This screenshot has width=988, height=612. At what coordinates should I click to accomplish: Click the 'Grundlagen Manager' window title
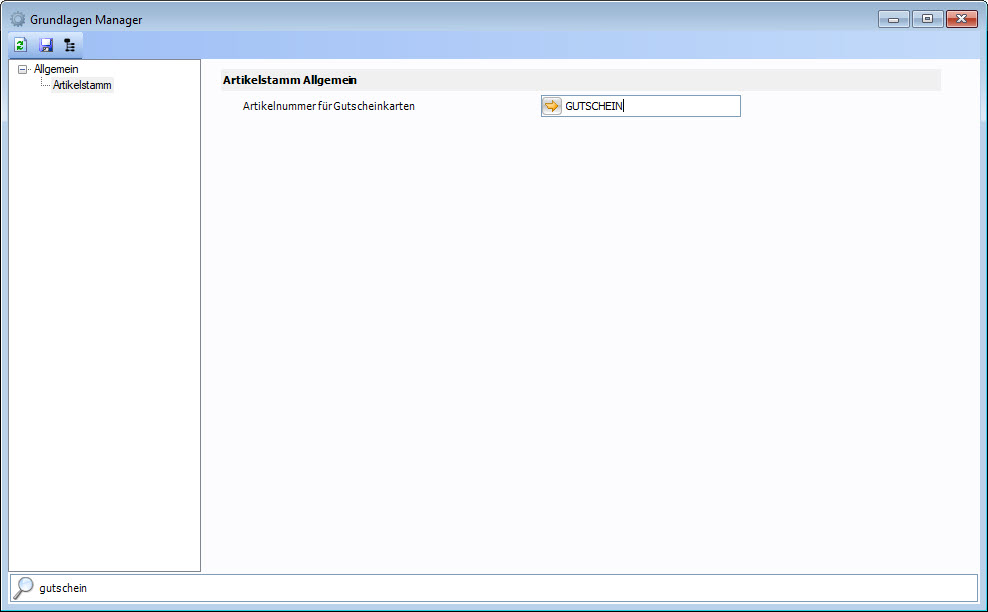coord(86,19)
